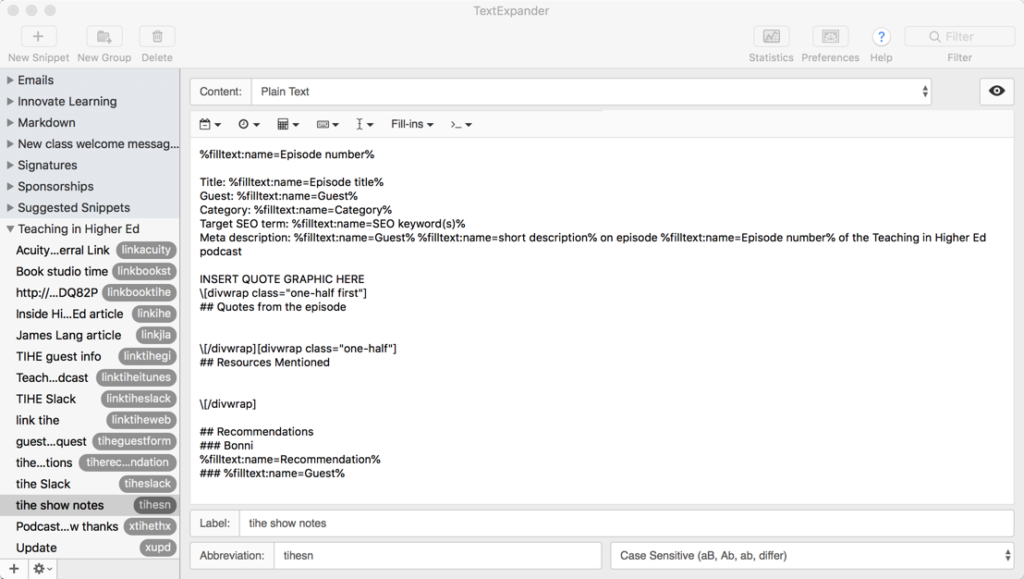Open the Case Sensitive dropdown
The height and width of the screenshot is (579, 1024).
pyautogui.click(x=812, y=556)
